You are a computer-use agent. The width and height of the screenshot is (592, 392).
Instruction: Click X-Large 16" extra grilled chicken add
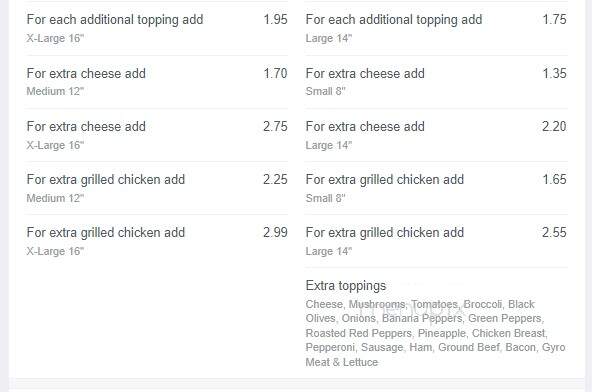pyautogui.click(x=157, y=241)
